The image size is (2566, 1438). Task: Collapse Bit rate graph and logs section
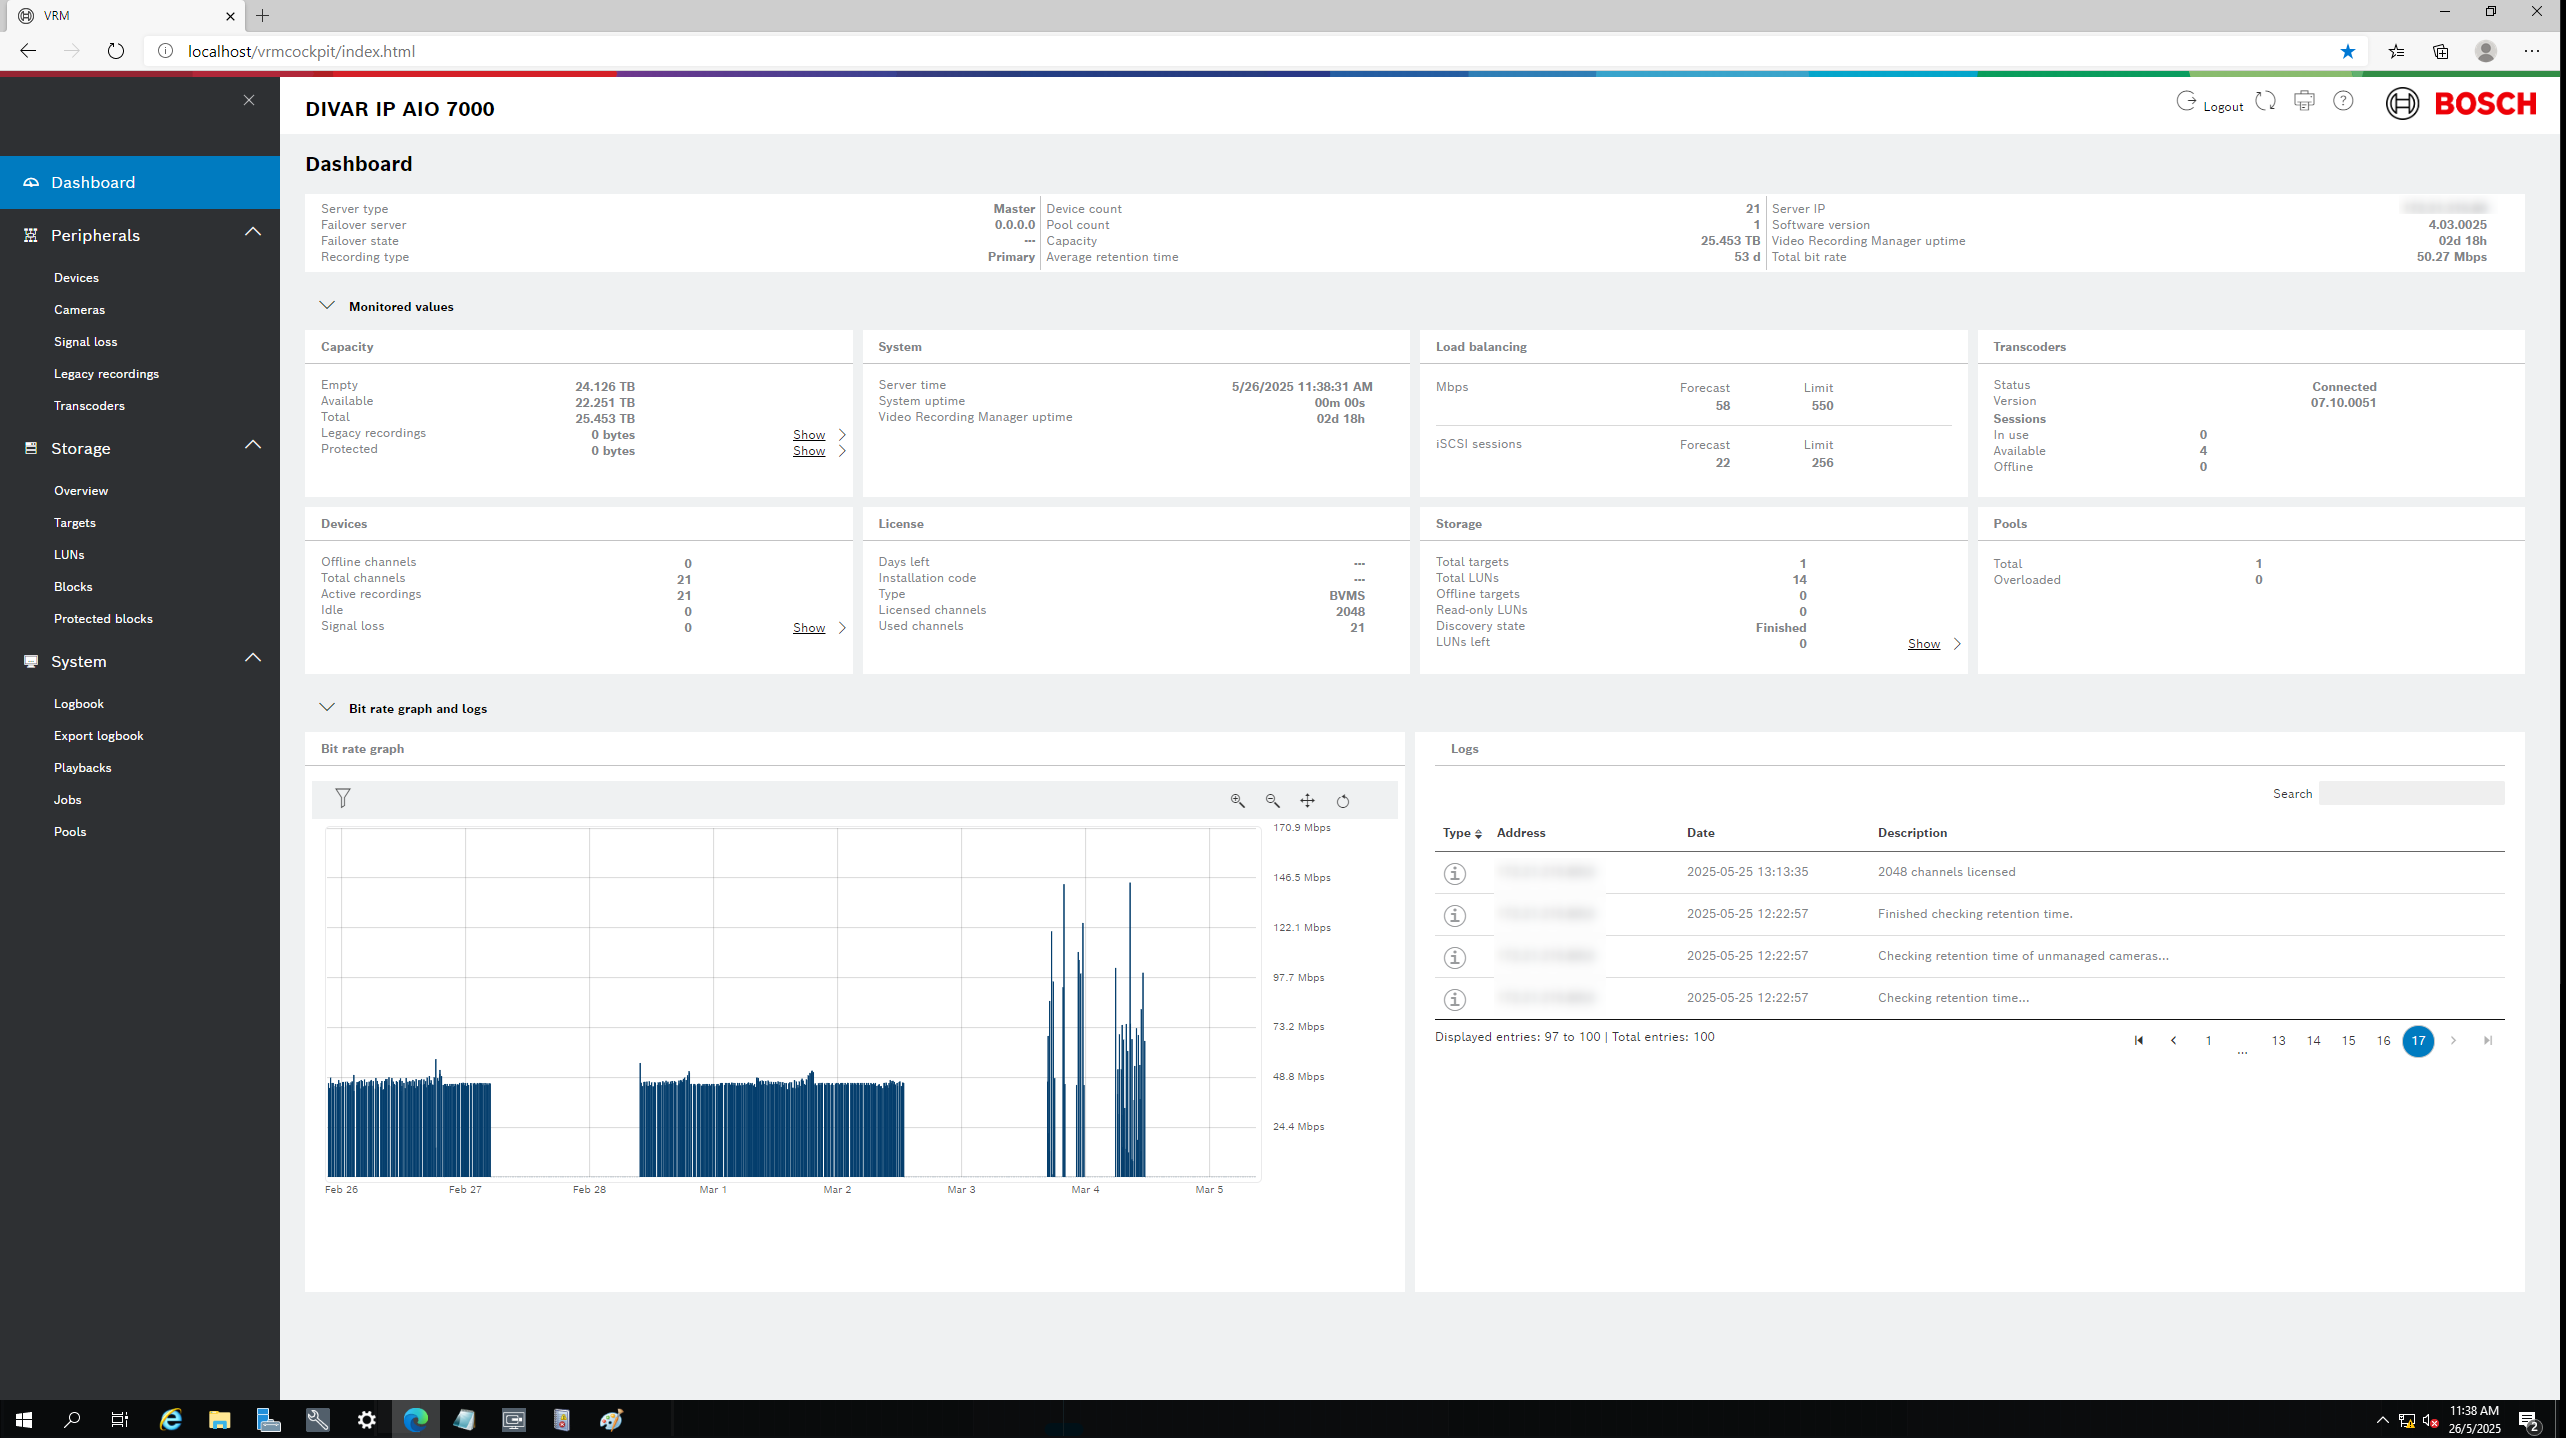click(327, 708)
